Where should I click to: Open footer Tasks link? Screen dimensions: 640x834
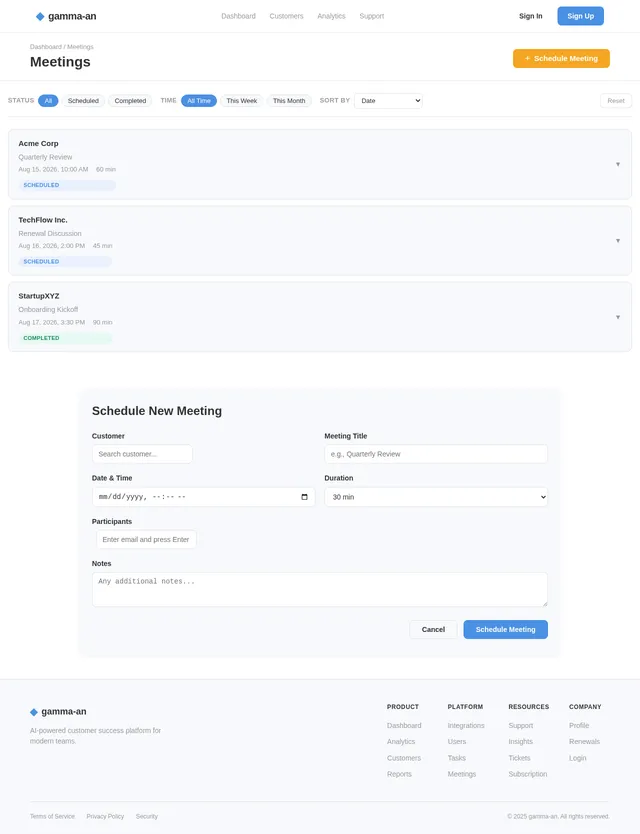[456, 758]
